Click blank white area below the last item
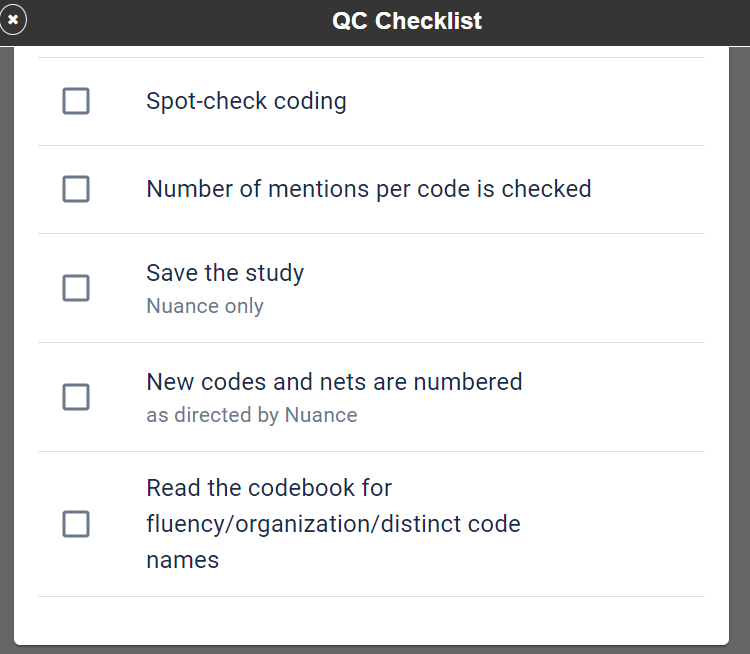750x654 pixels. tap(370, 620)
